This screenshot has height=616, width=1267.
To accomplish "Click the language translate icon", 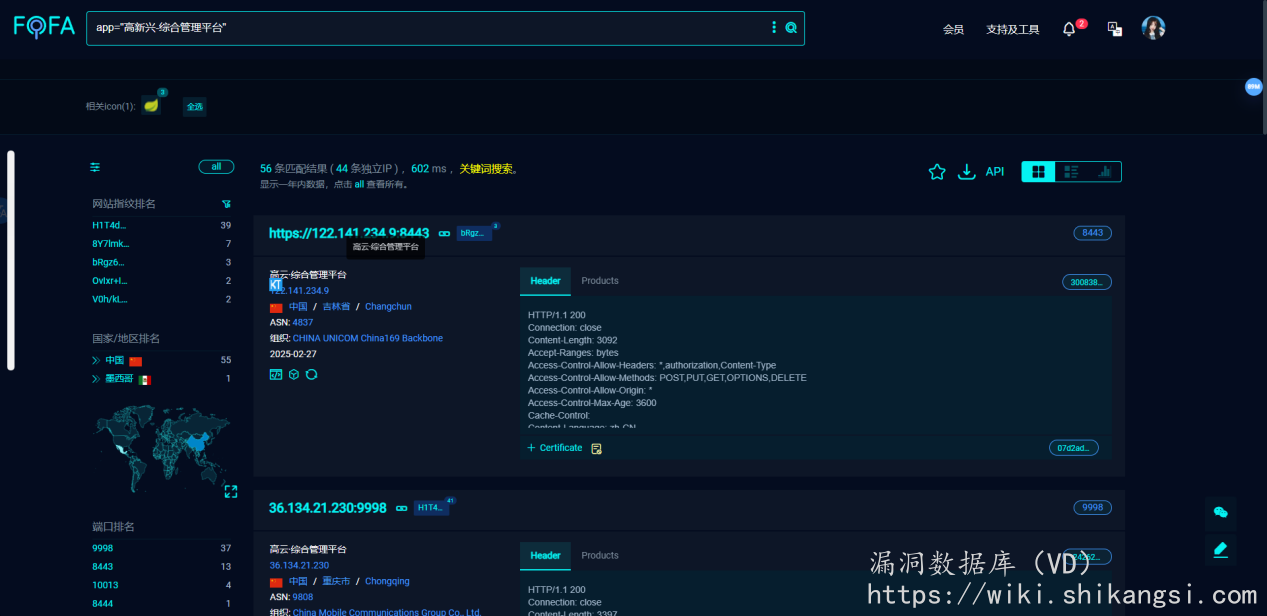I will click(x=1115, y=29).
